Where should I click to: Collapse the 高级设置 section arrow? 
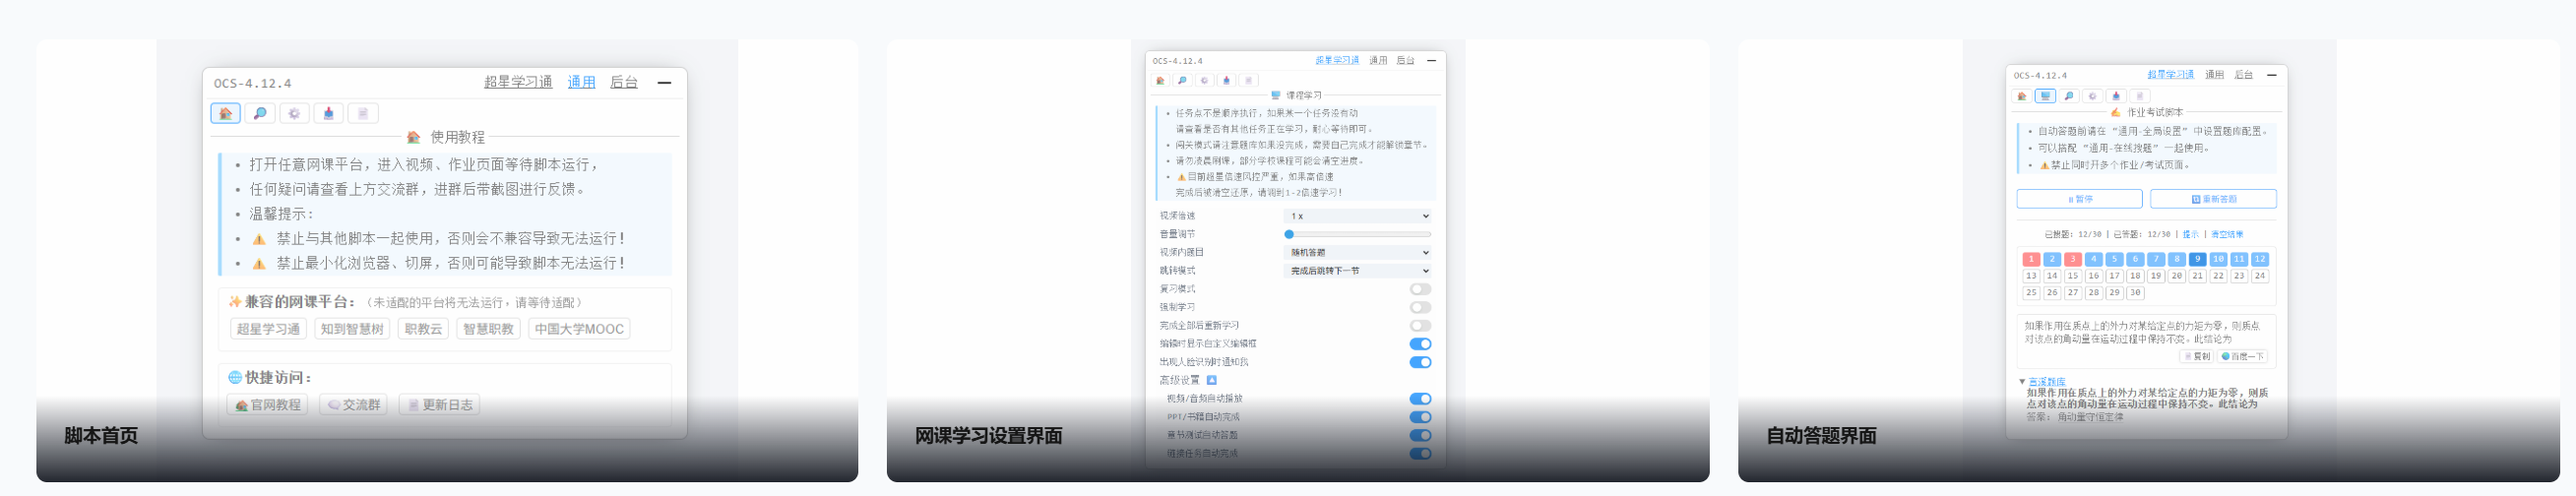coord(1212,380)
